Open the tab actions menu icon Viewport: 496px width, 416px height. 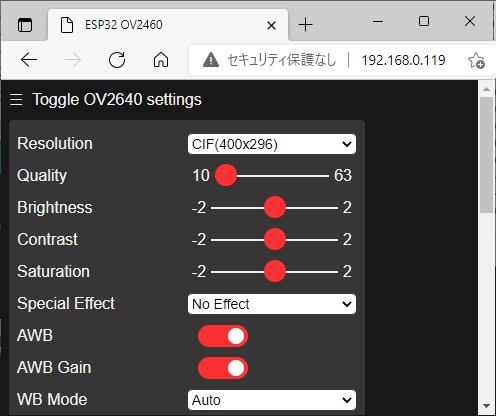coord(25,25)
